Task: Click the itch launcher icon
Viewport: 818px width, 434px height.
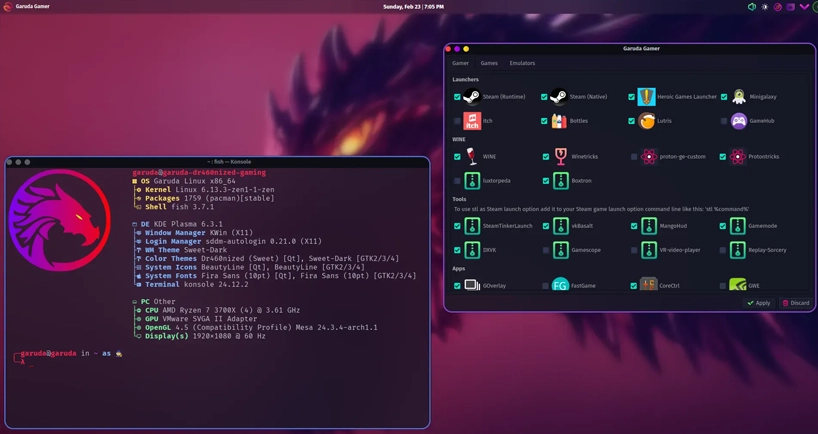Action: pos(472,121)
